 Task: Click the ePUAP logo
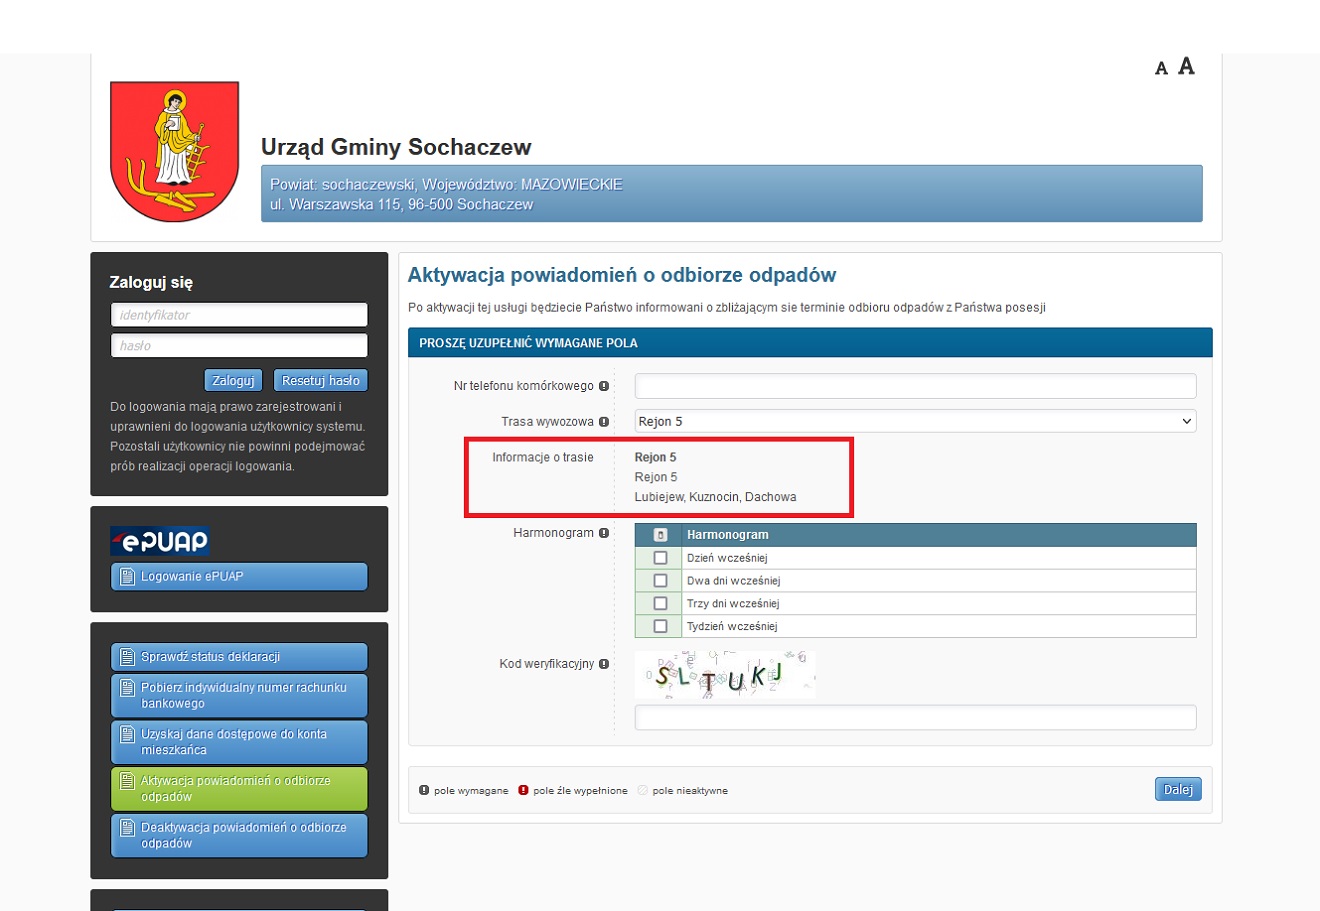tap(160, 541)
